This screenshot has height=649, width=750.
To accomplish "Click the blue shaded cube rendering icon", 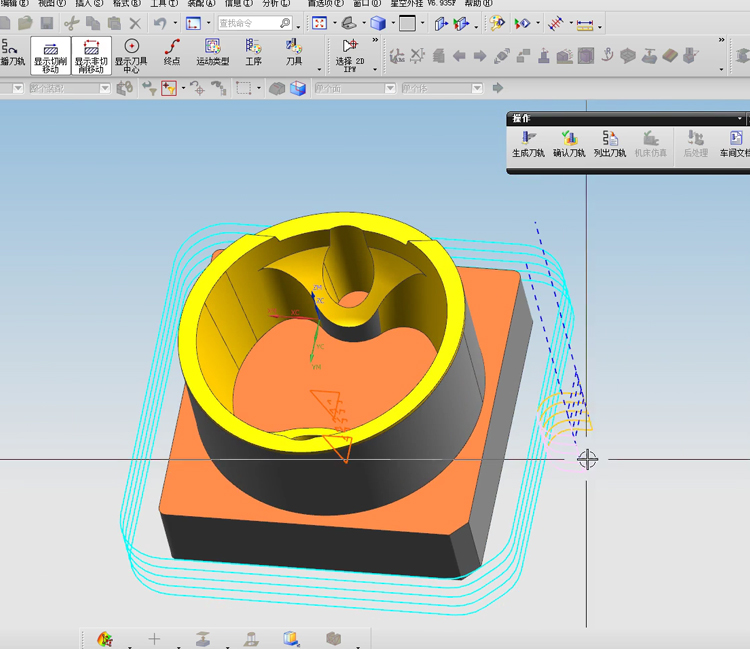I will click(378, 23).
